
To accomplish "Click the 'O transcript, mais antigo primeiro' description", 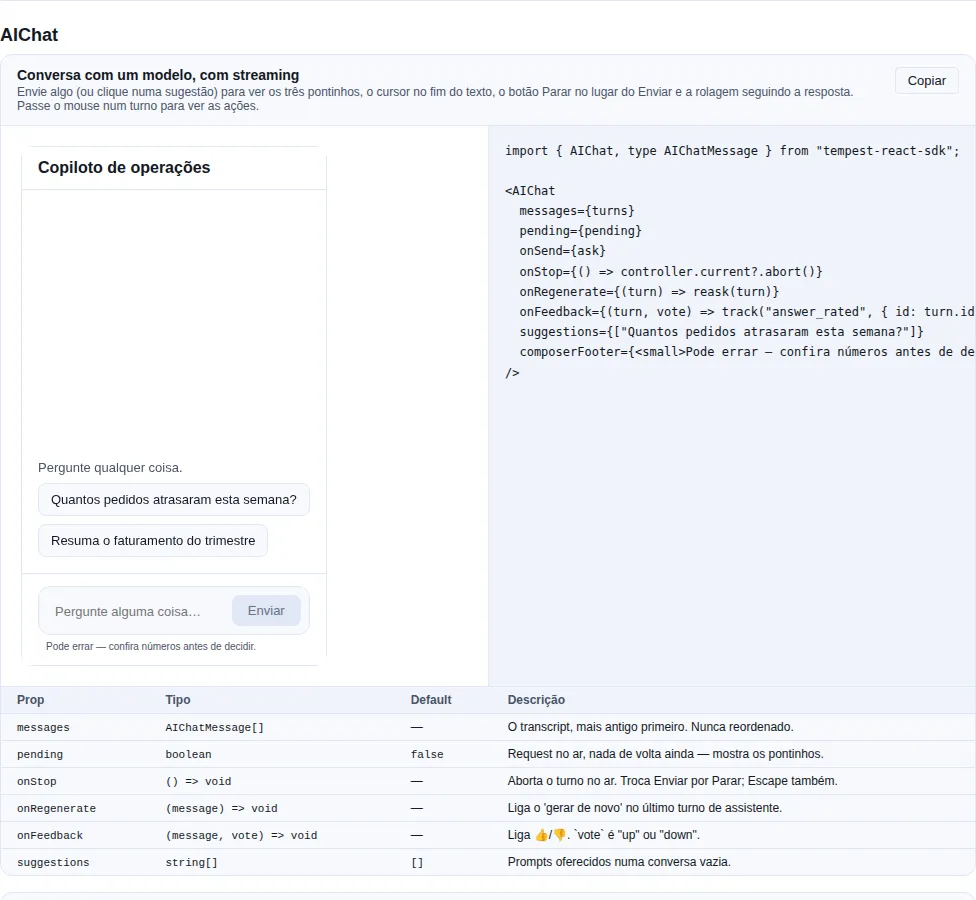I will (x=650, y=727).
